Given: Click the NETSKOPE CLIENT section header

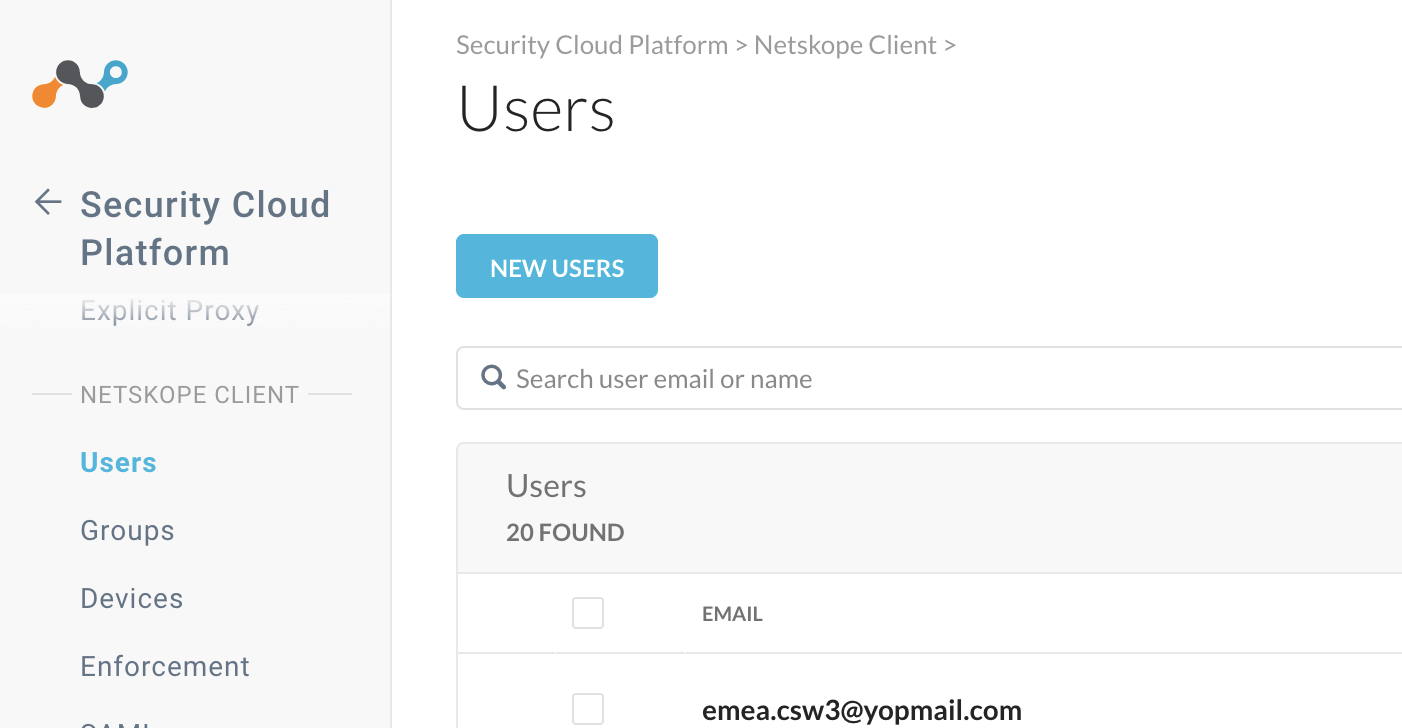Looking at the screenshot, I should click(190, 395).
